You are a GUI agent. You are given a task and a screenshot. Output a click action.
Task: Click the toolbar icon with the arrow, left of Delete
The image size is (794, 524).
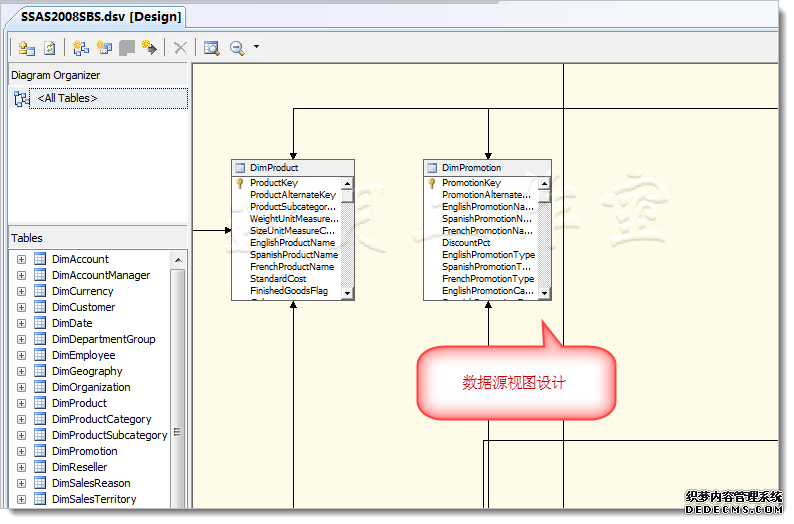tap(150, 47)
